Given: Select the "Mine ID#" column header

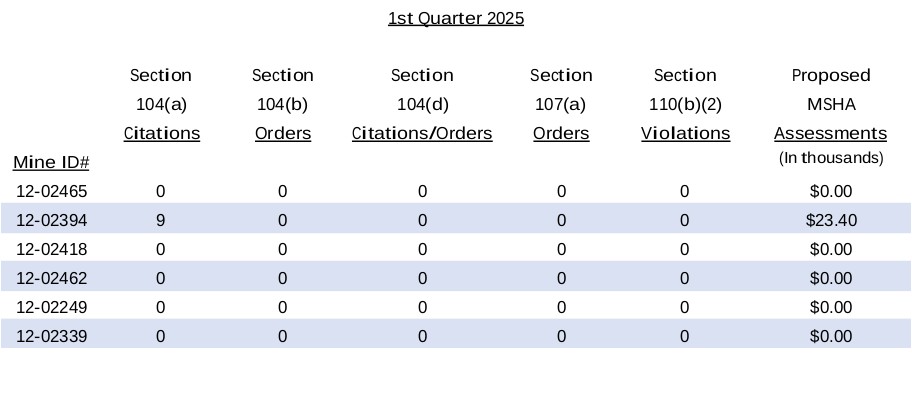Looking at the screenshot, I should (52, 162).
